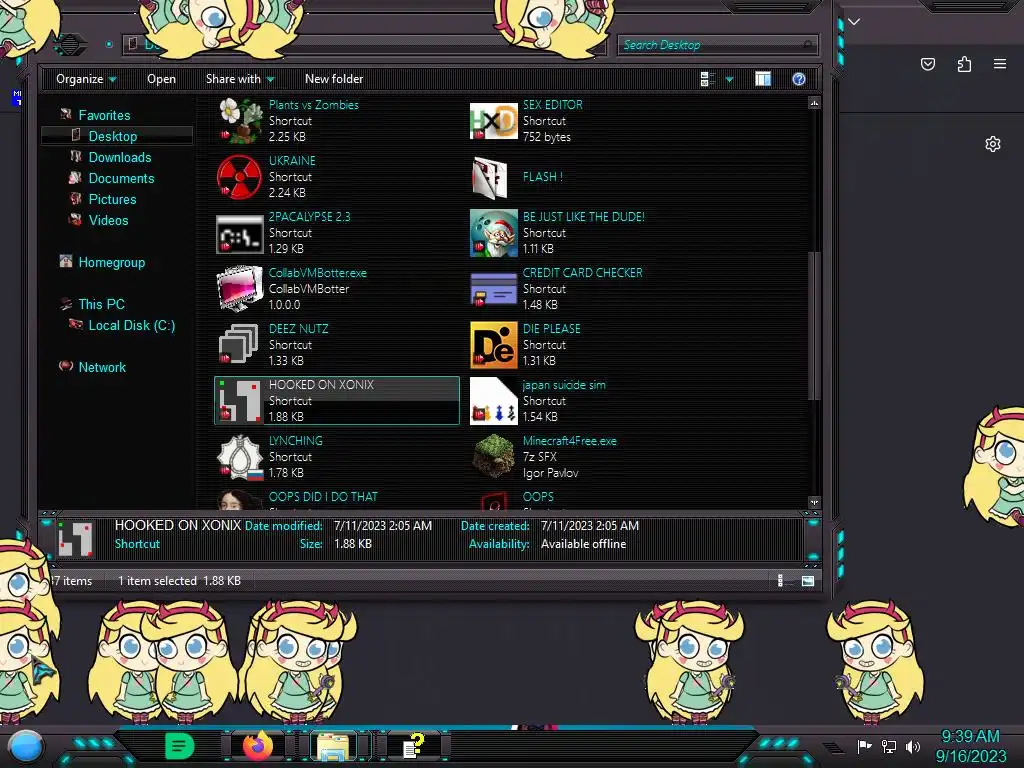The width and height of the screenshot is (1024, 768).
Task: Click the file list vertical scrollbar thumb
Action: pos(814,325)
